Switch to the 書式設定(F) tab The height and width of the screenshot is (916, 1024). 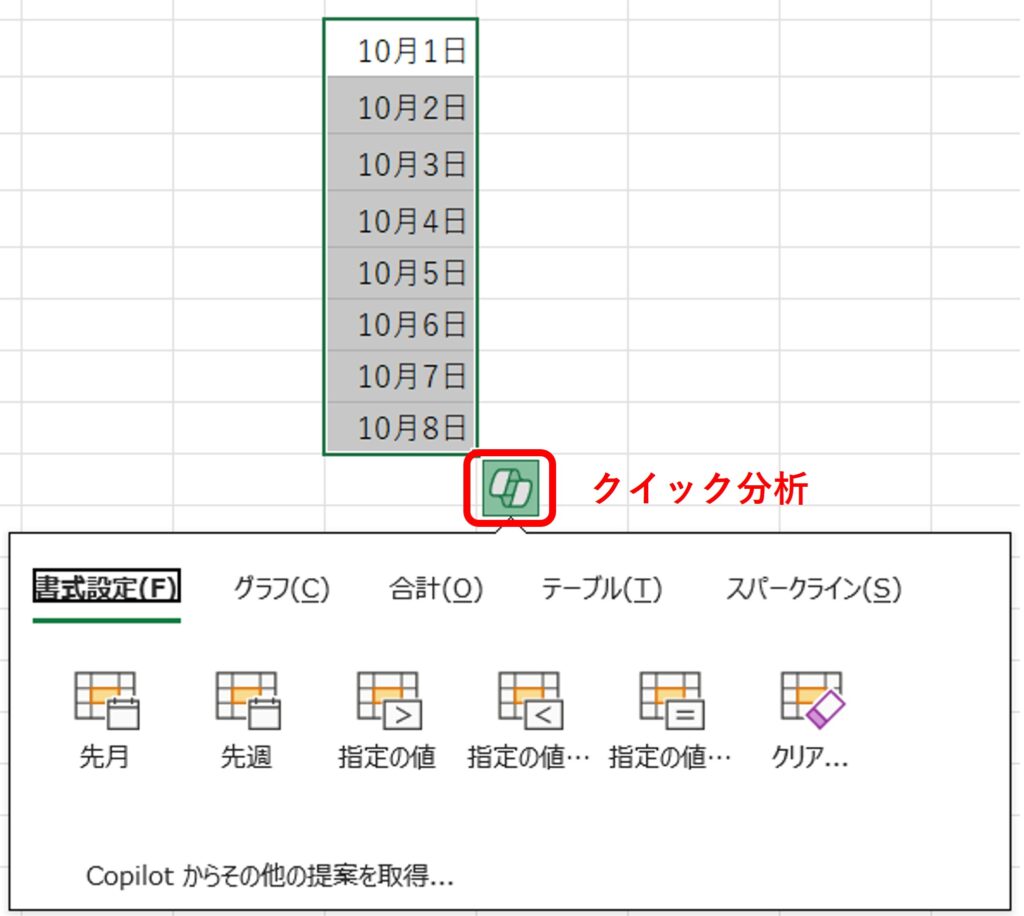(x=106, y=589)
